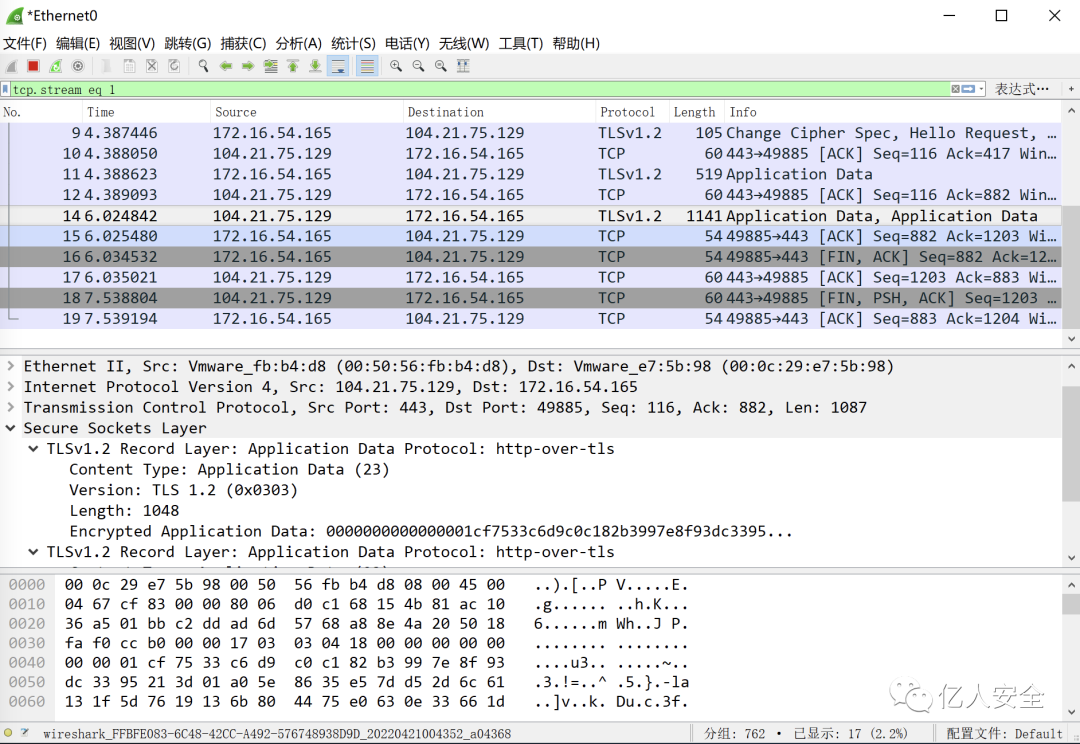The width and height of the screenshot is (1080, 744).
Task: Jump to last packet icon
Action: coord(315,66)
